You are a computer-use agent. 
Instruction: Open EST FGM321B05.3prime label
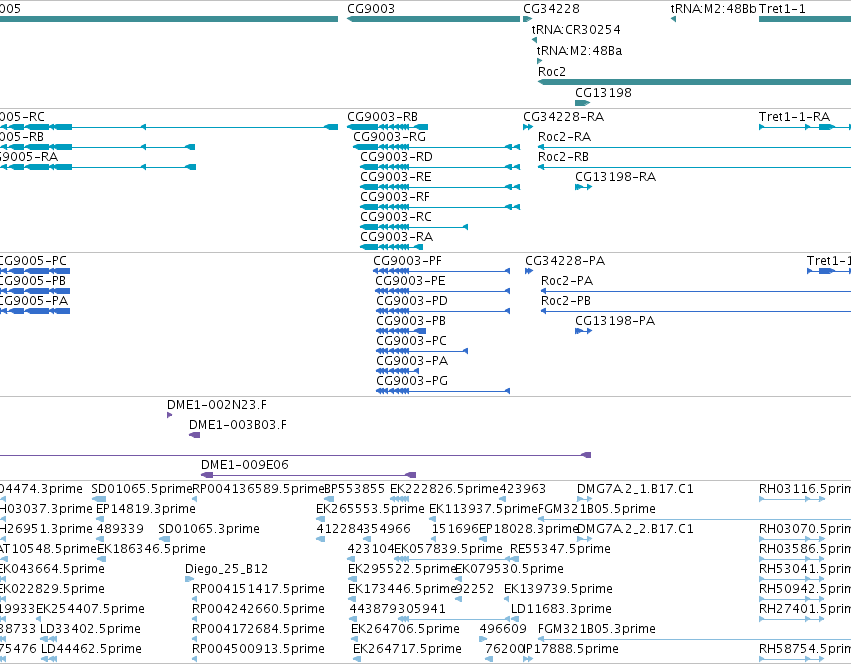coord(596,630)
